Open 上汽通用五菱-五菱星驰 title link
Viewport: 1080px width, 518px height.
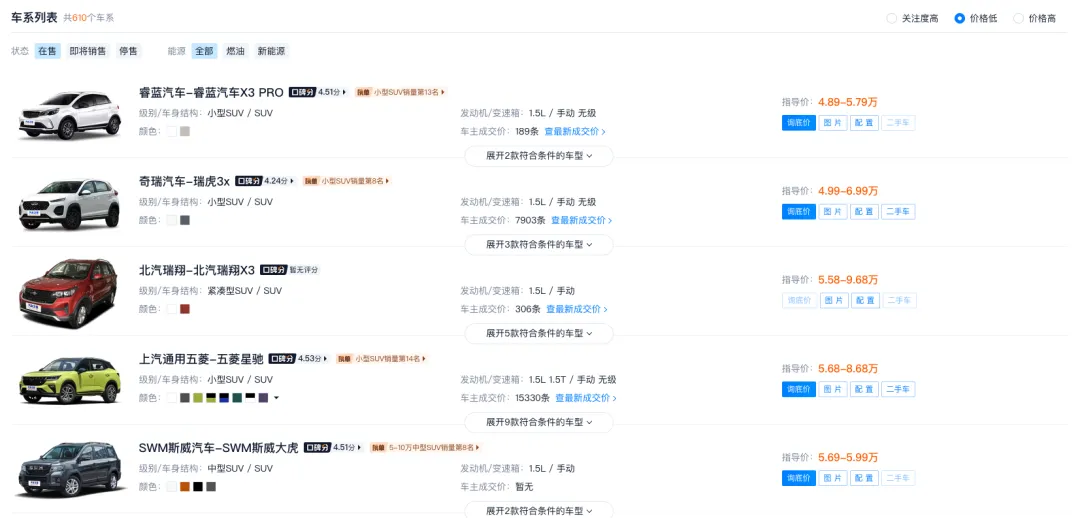coord(201,359)
